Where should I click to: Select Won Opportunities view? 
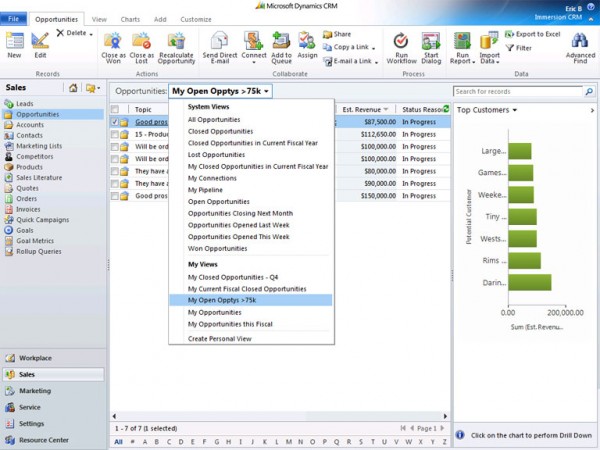(217, 248)
